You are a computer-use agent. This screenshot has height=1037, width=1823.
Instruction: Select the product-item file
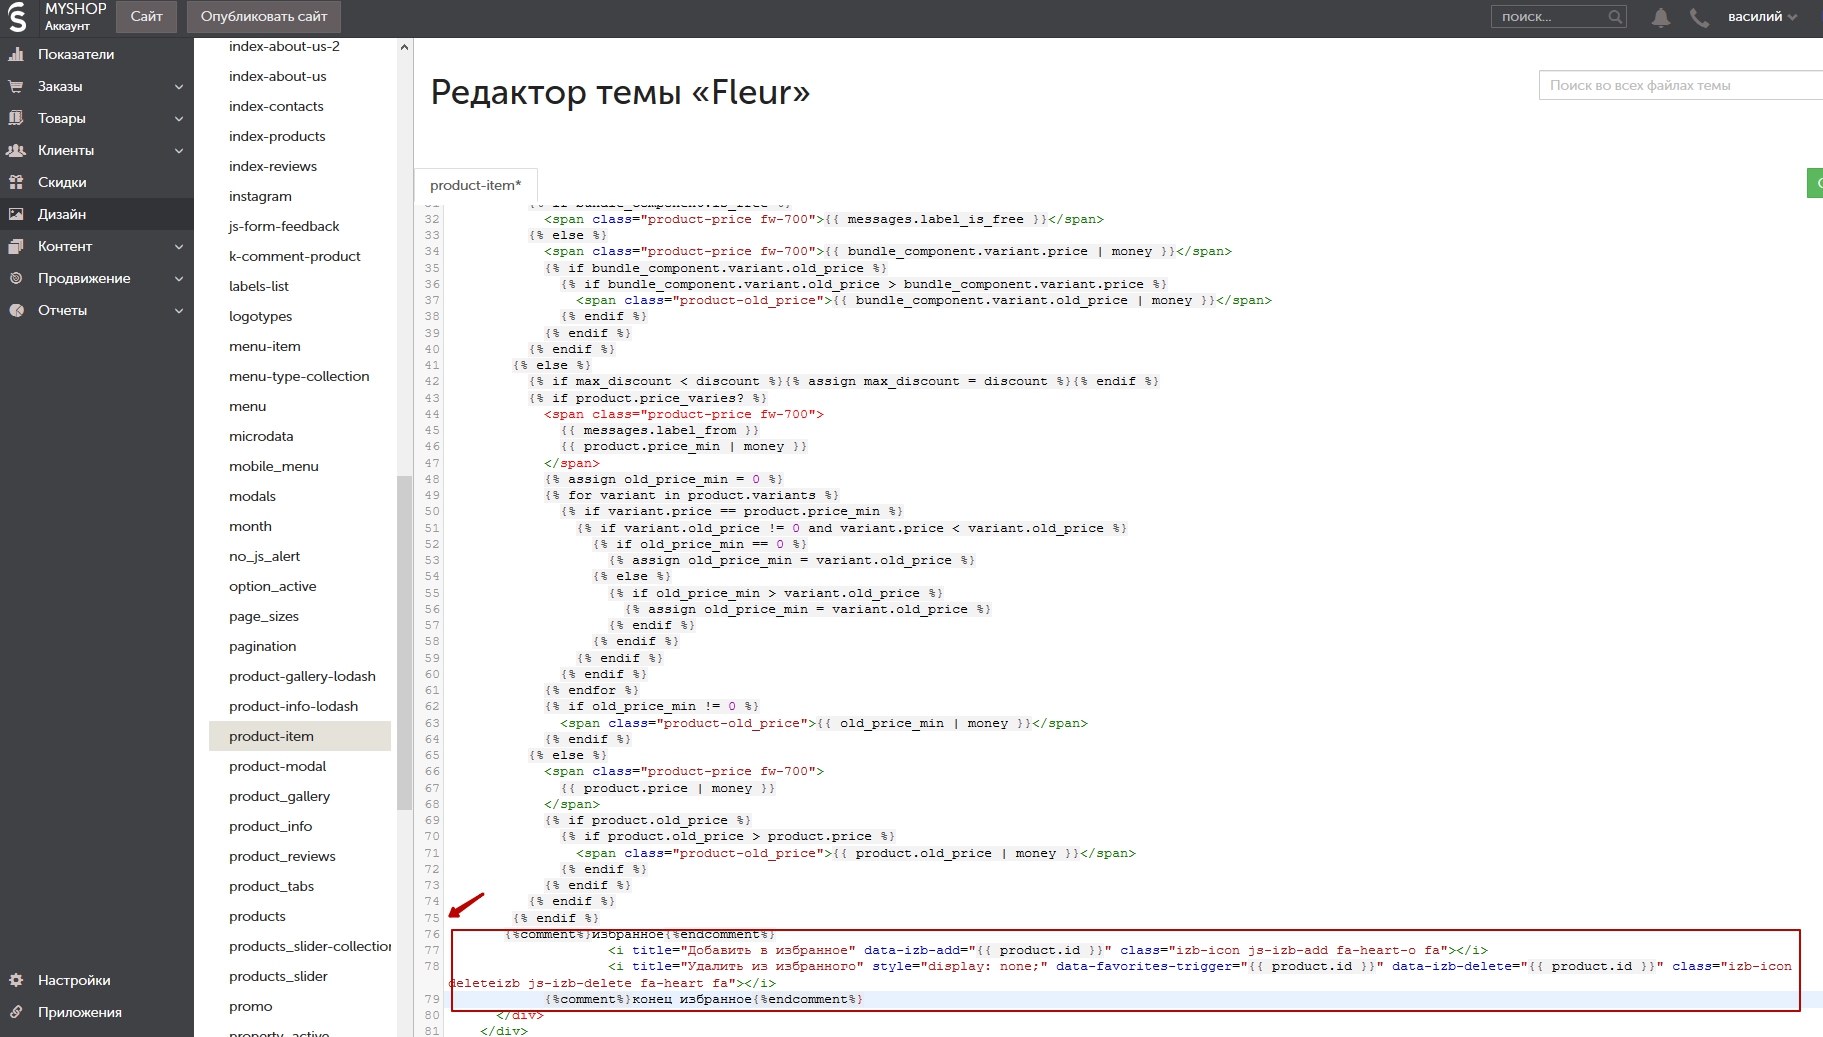click(299, 736)
